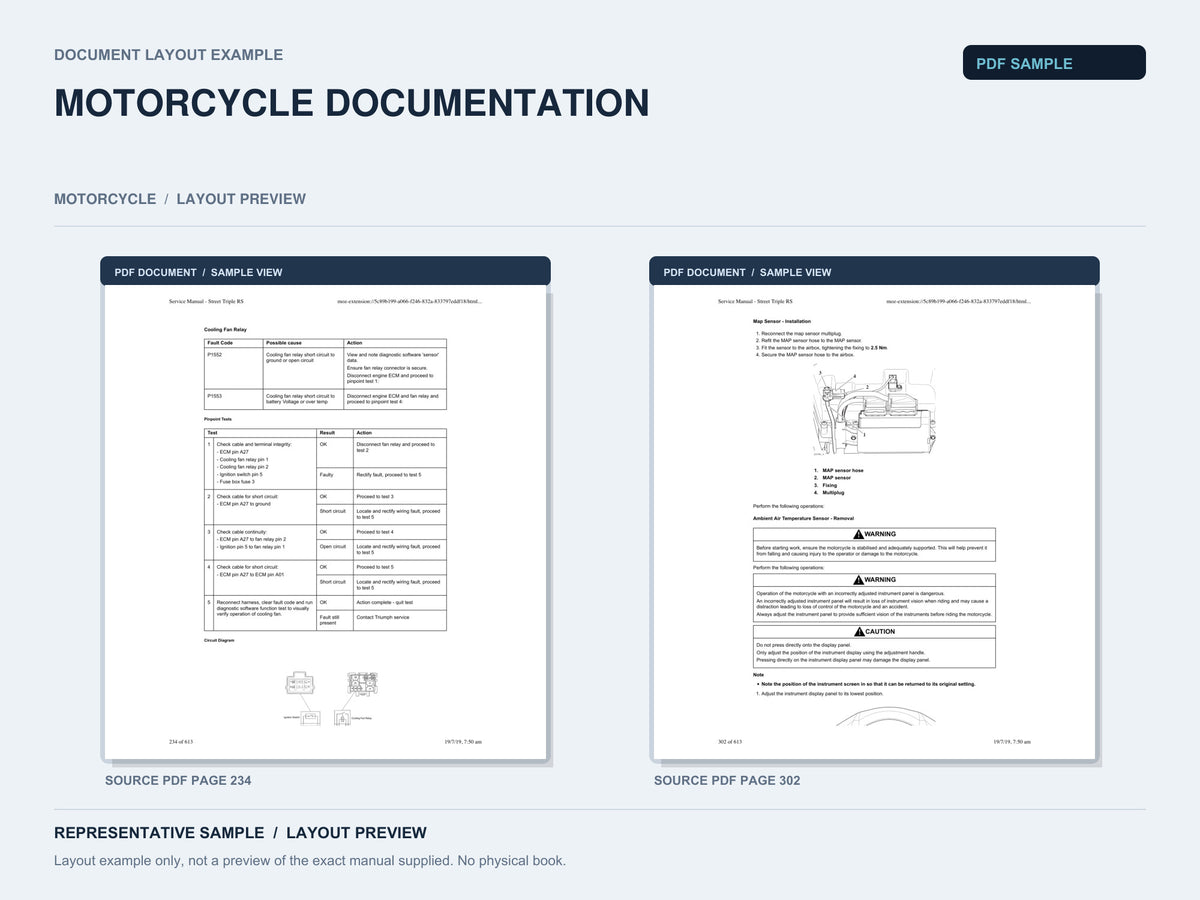The height and width of the screenshot is (900, 1200).
Task: Click the "Fixing" legend entry
Action: (x=825, y=486)
